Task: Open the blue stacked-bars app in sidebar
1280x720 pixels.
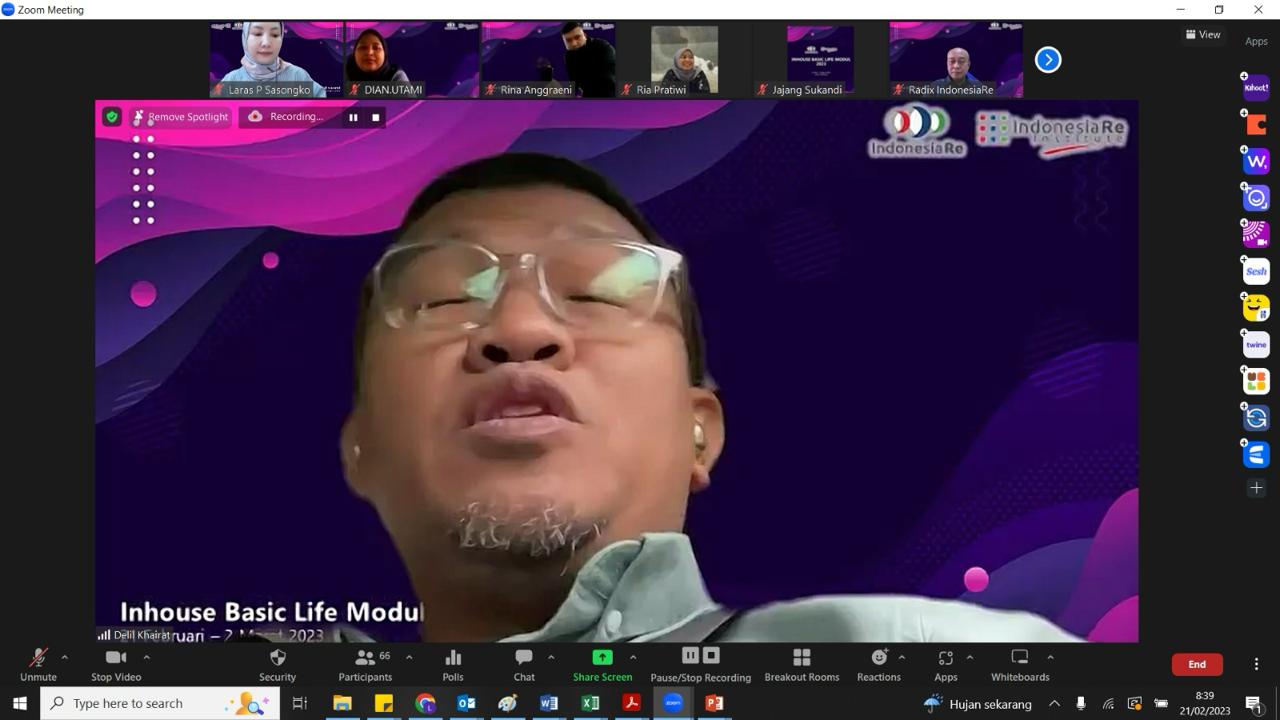Action: point(1256,454)
